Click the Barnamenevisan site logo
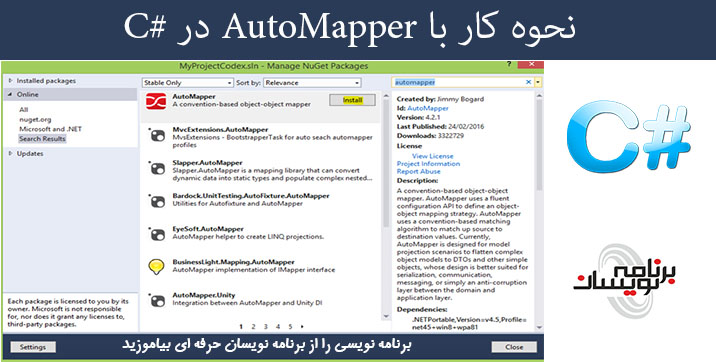This screenshot has width=716, height=362. 625,281
